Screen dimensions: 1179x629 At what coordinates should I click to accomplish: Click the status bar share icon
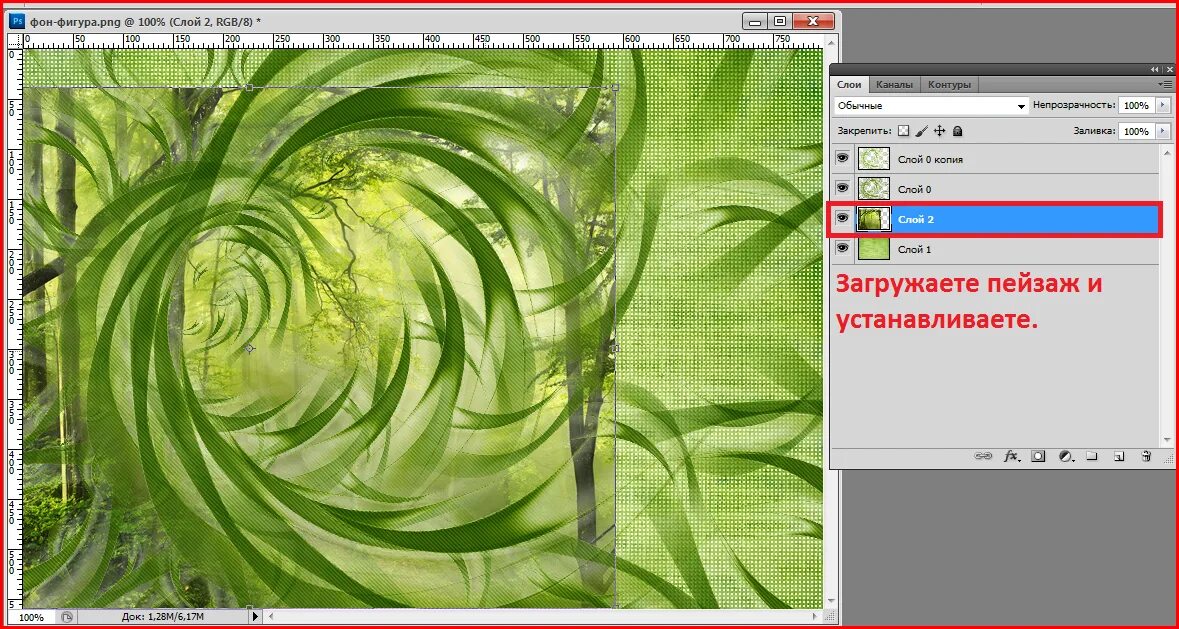click(67, 617)
